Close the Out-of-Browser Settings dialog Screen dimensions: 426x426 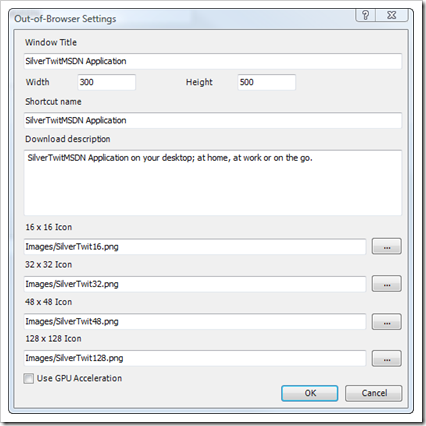click(x=392, y=15)
